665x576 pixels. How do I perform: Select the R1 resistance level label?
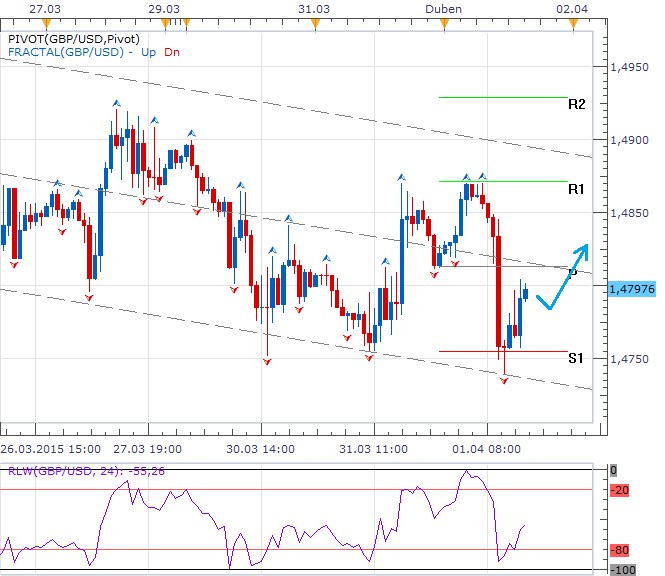click(x=575, y=188)
